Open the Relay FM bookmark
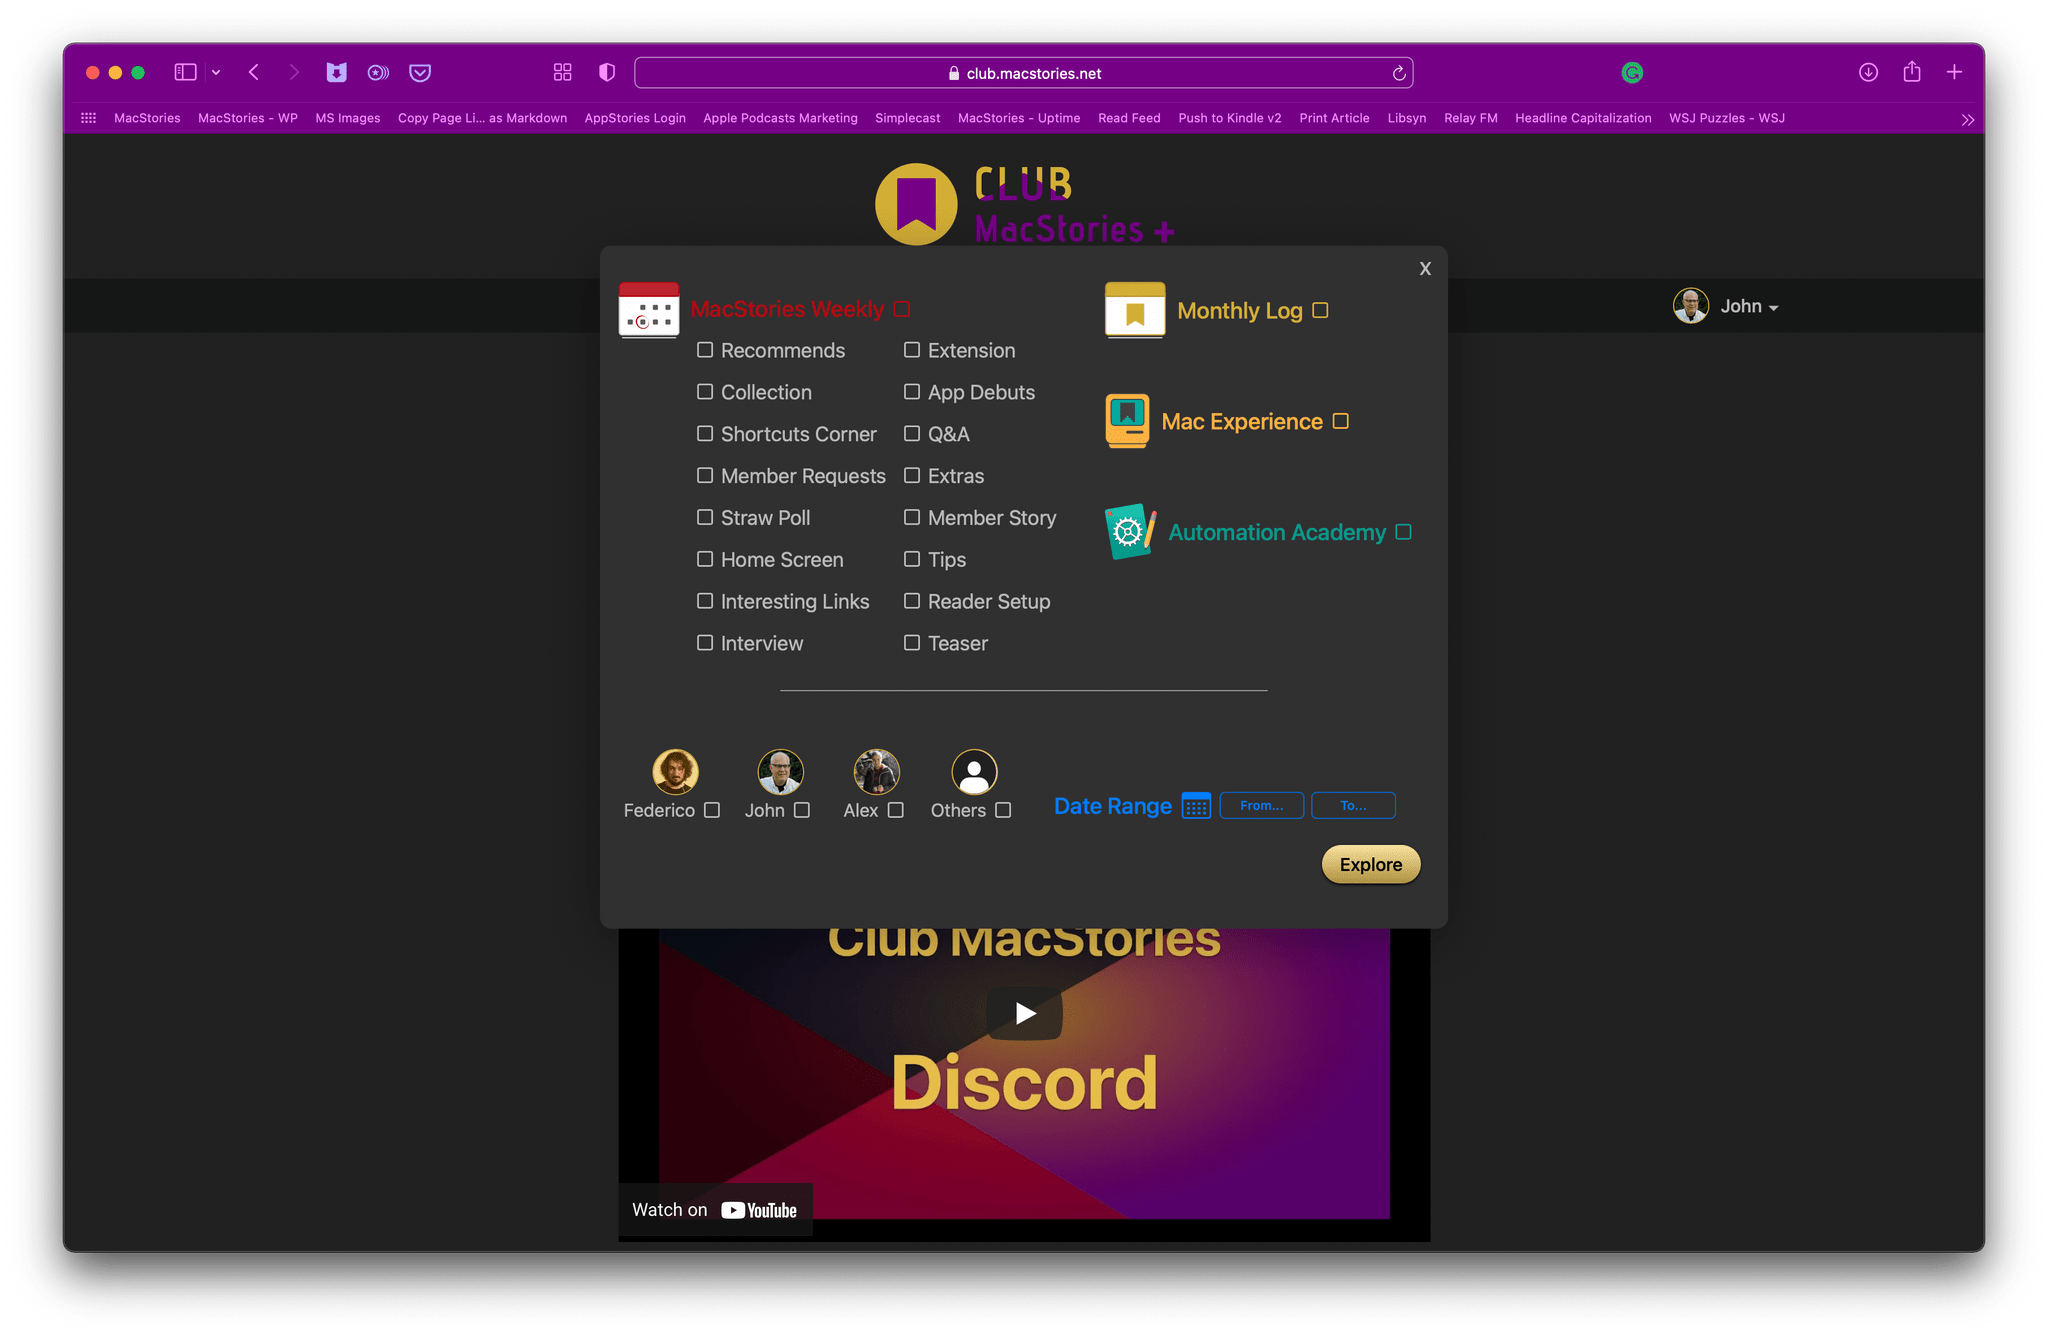The height and width of the screenshot is (1336, 2048). (x=1470, y=118)
